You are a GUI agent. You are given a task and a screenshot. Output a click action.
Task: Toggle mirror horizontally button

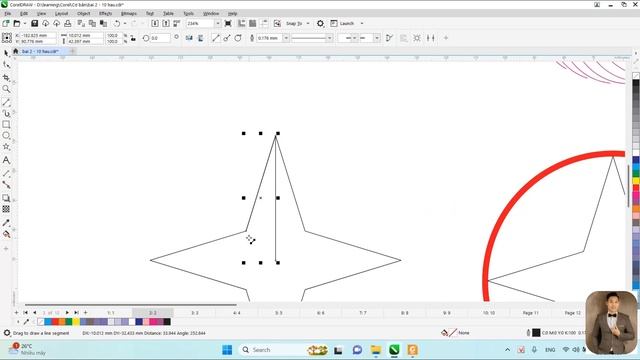coord(189,38)
